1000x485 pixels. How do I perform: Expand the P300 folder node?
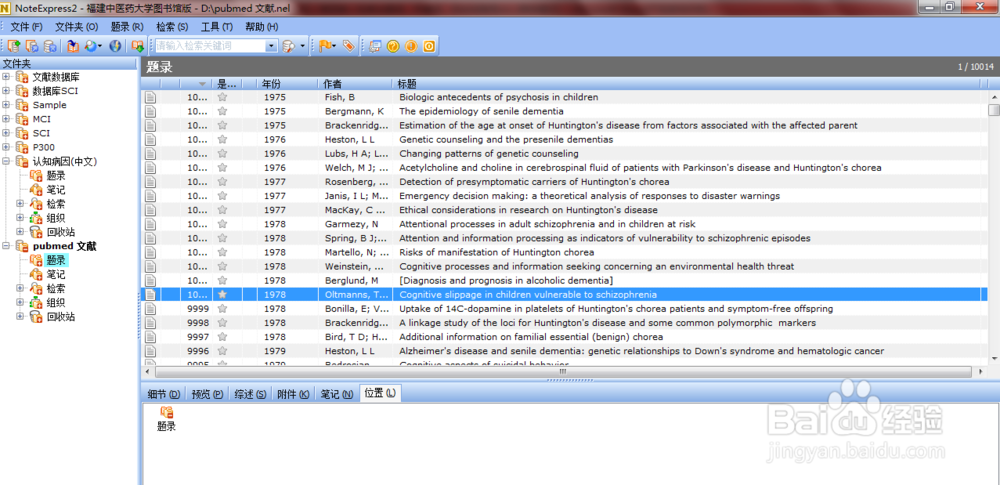click(6, 147)
